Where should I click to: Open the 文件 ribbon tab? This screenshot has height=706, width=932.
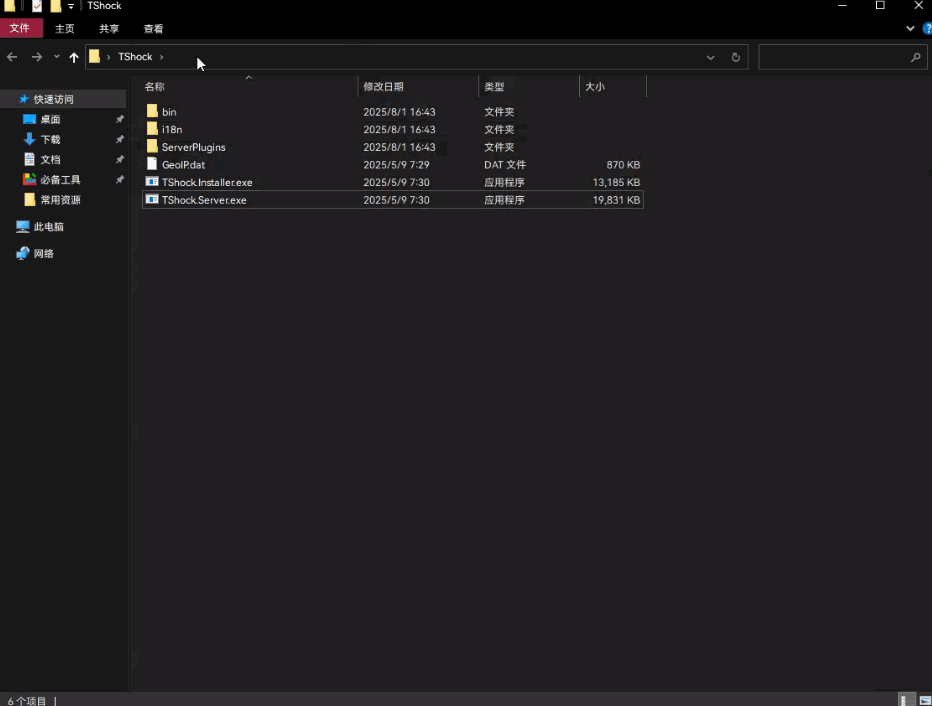pos(21,28)
